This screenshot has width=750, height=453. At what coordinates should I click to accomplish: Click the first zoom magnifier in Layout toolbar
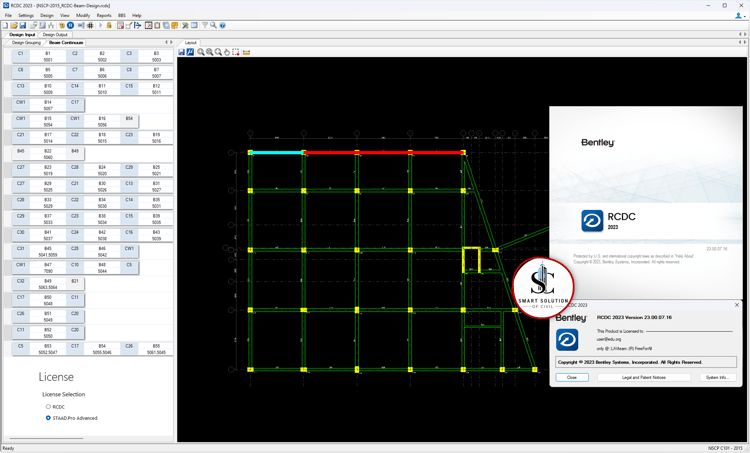tap(201, 52)
